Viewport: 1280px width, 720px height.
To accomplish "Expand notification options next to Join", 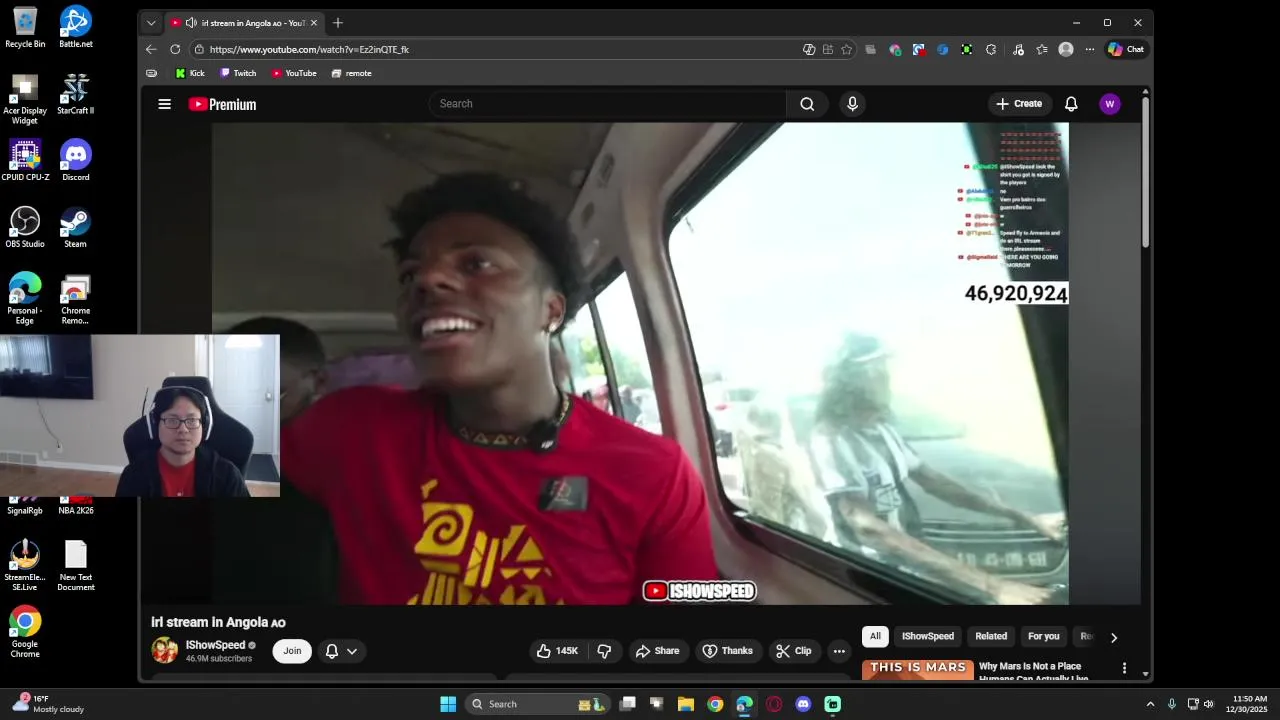I will (x=341, y=651).
